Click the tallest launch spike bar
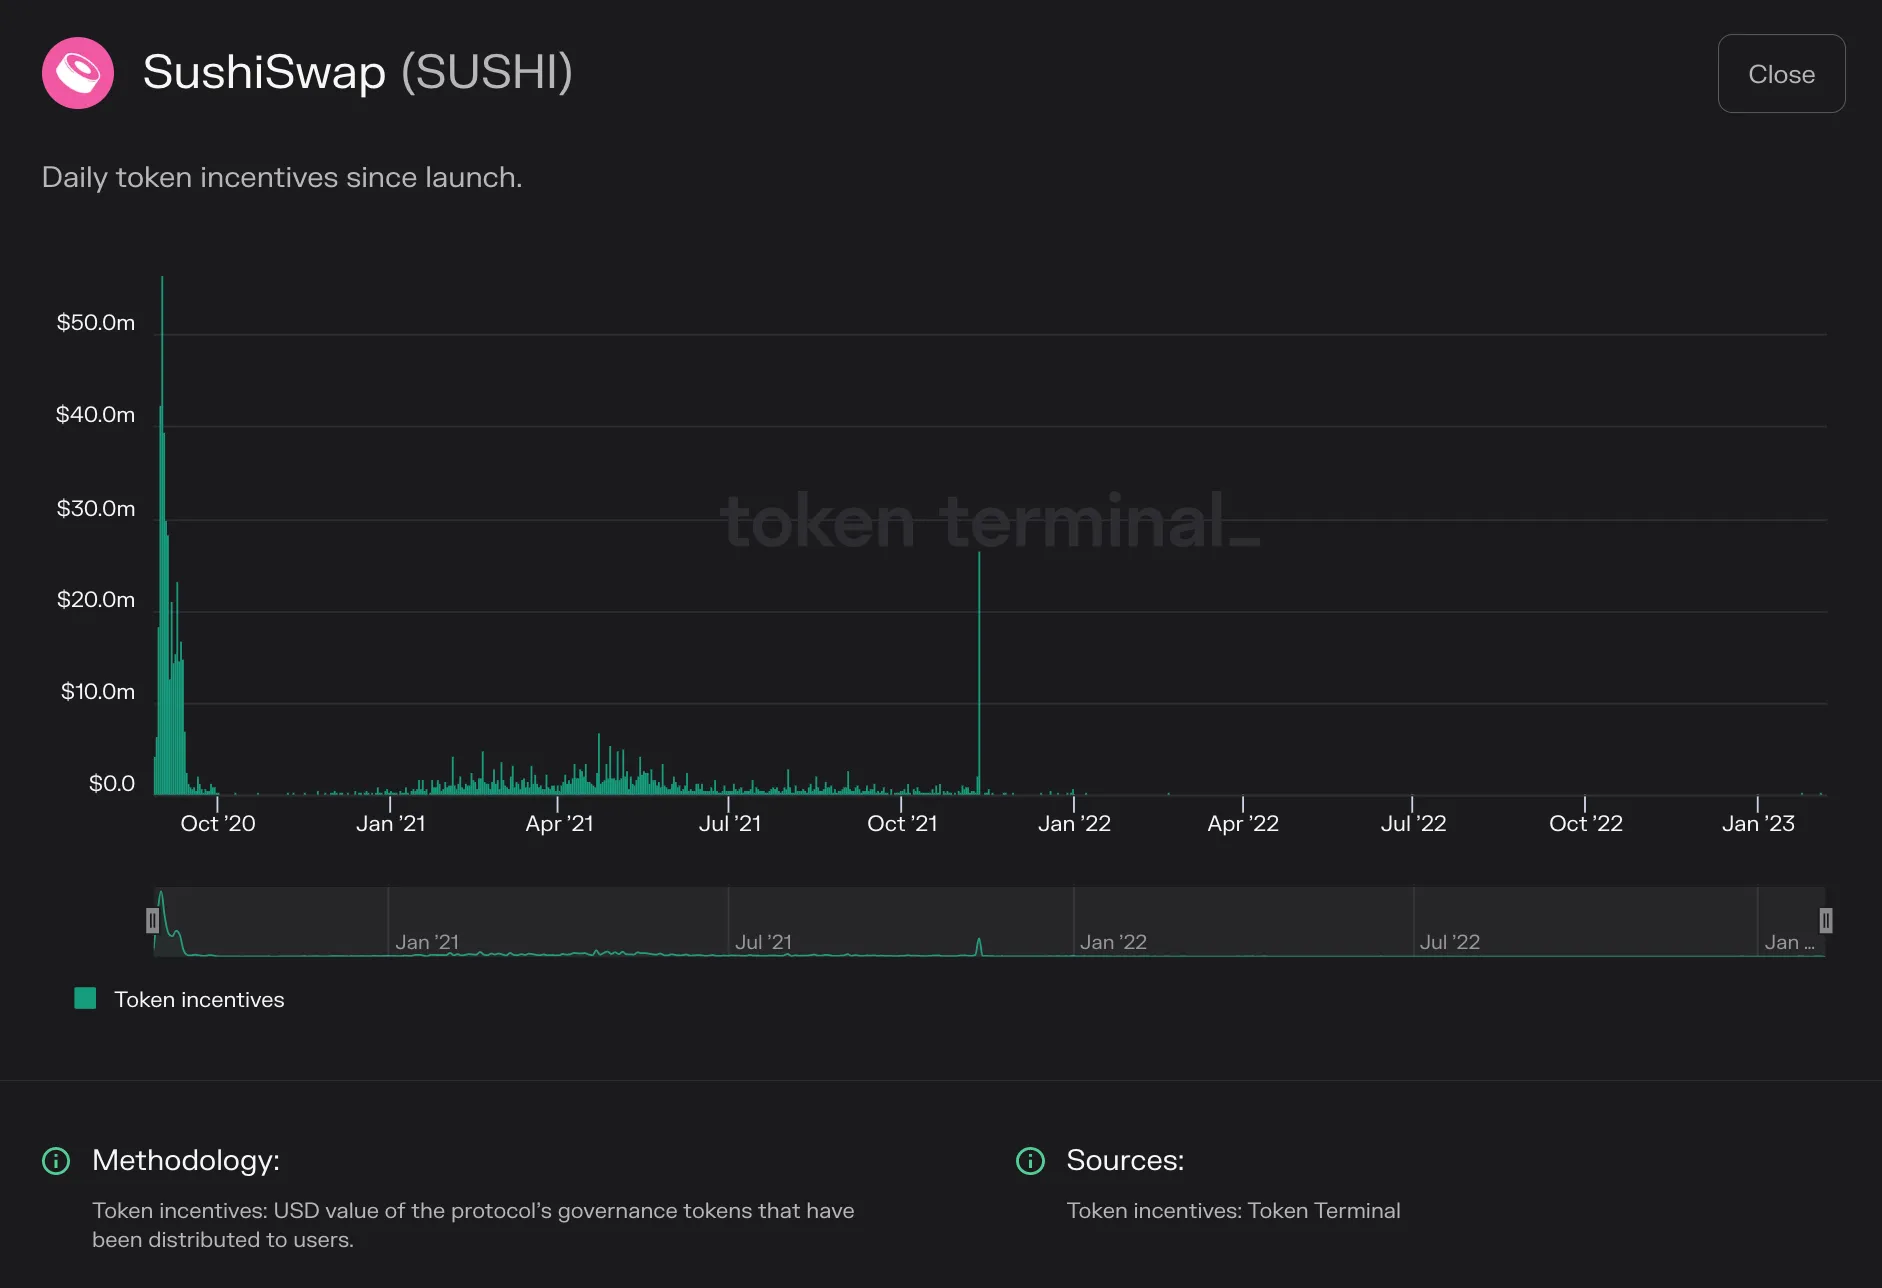 [x=162, y=535]
